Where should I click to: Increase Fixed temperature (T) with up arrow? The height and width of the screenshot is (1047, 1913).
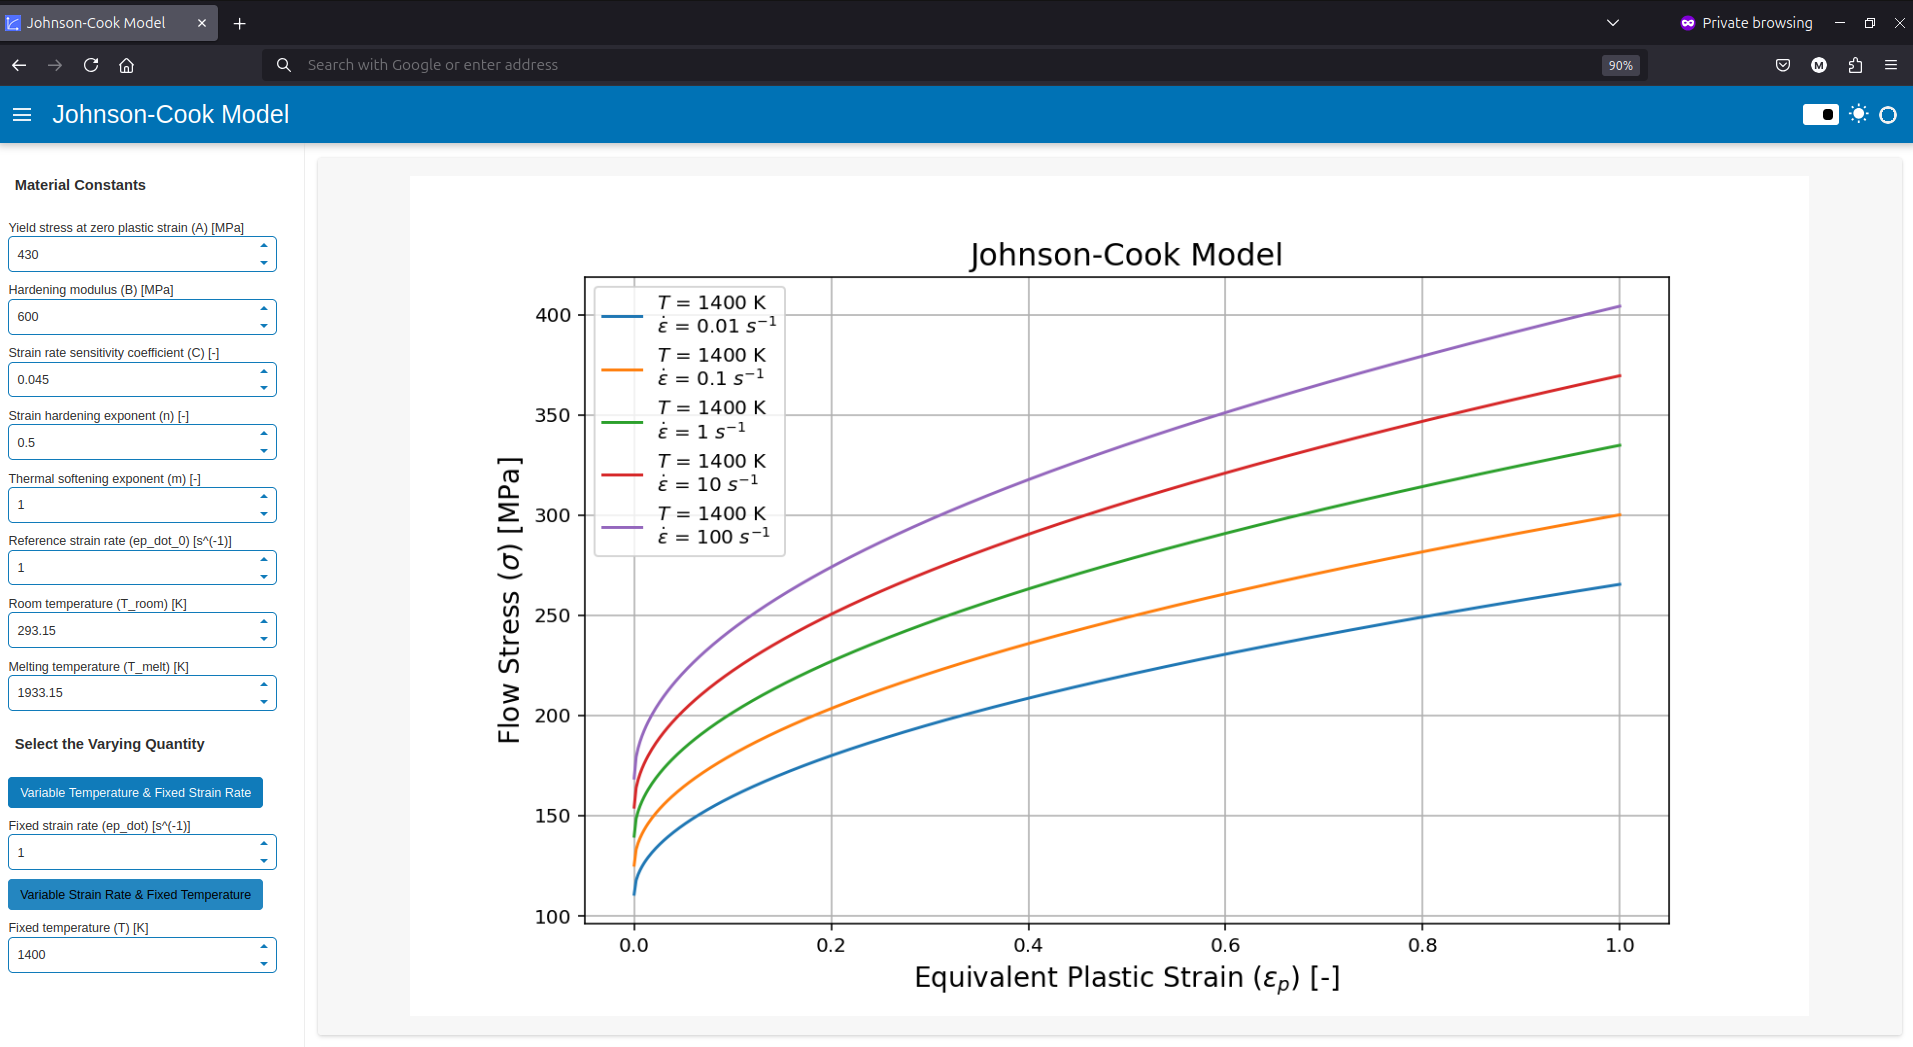[x=264, y=946]
